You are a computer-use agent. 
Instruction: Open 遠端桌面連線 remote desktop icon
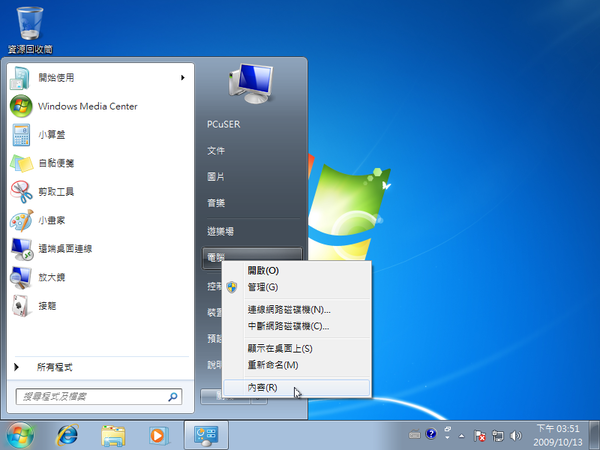click(21, 249)
